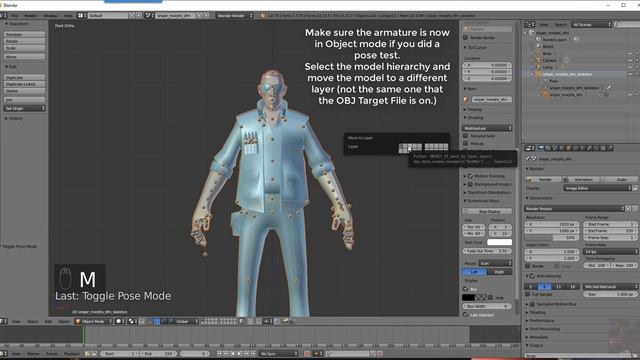Toggle the highlighted translate manipulator icon

click(157, 322)
